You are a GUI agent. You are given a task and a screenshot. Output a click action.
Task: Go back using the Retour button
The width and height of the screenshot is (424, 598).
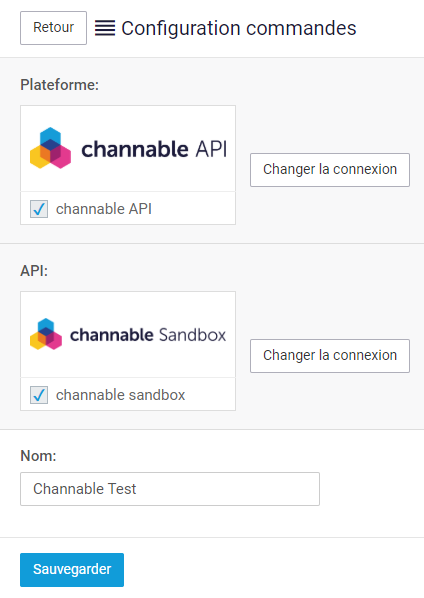click(x=53, y=28)
